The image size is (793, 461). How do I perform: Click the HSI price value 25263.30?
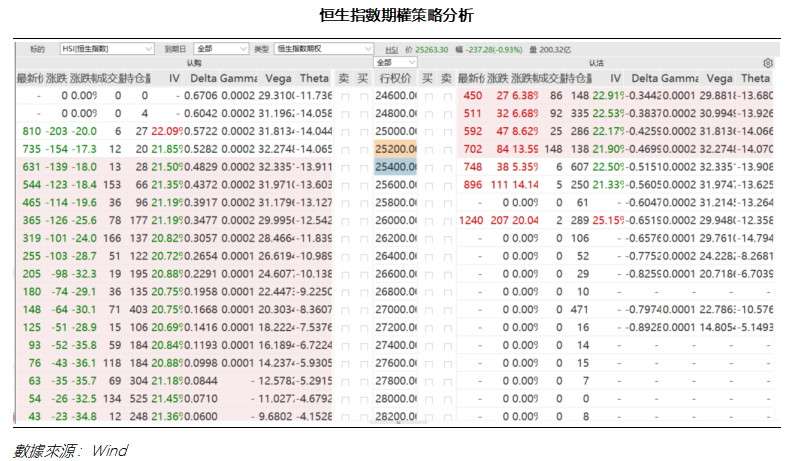(x=431, y=50)
